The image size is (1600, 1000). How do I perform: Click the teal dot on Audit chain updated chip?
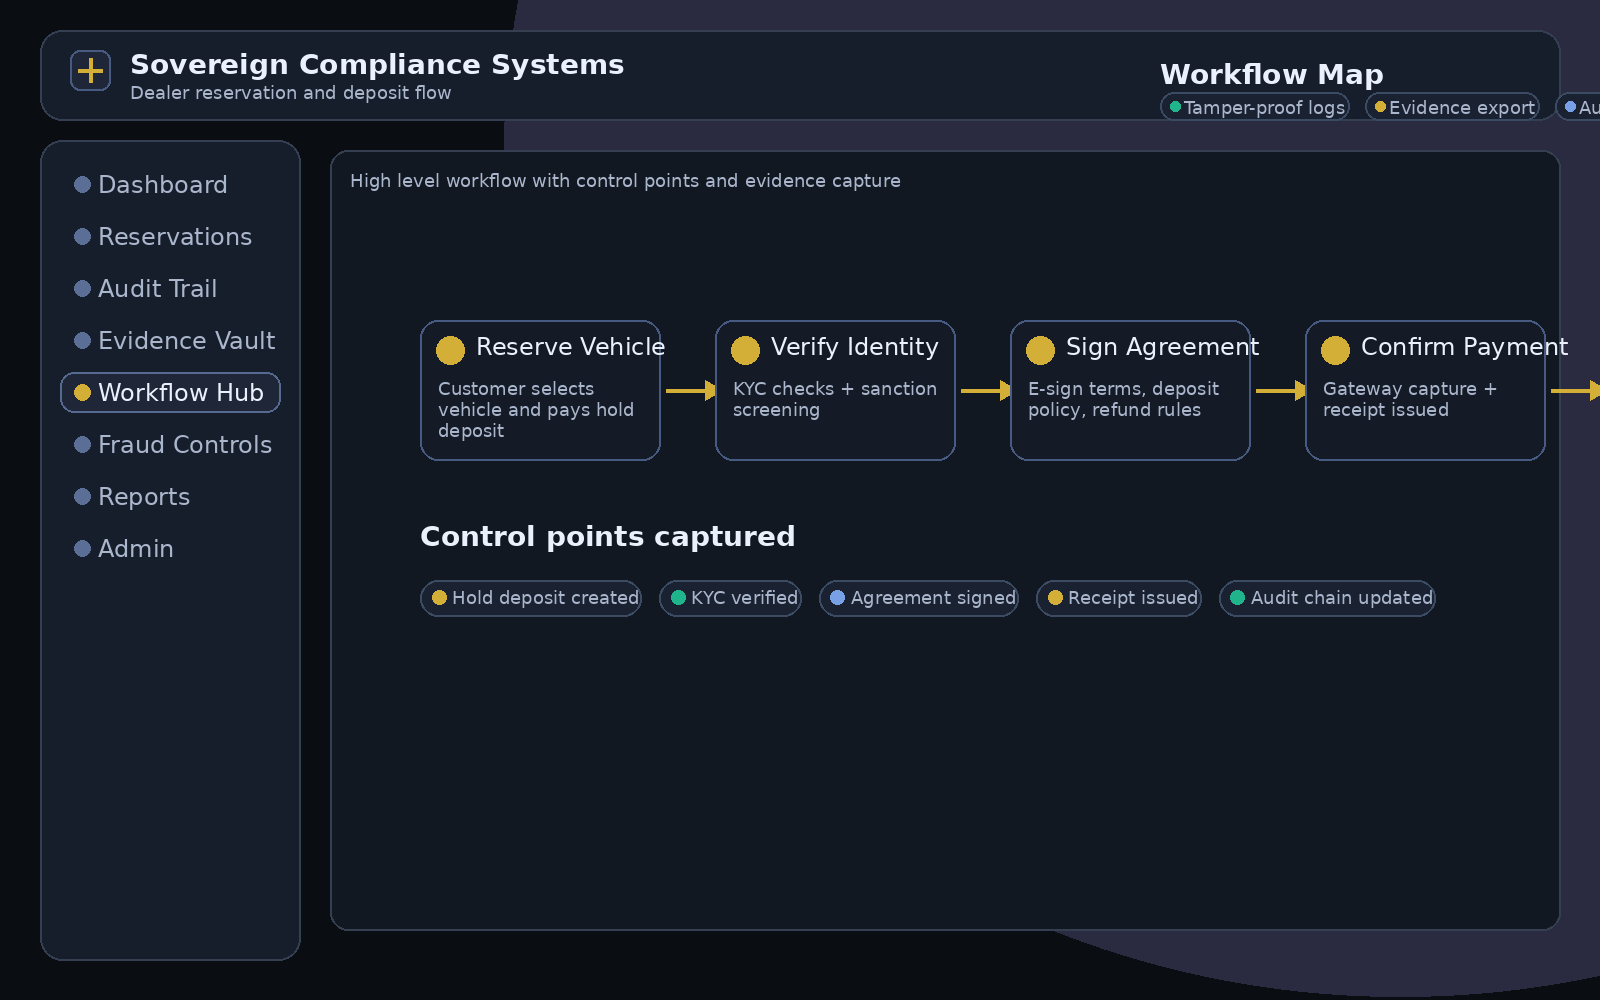(x=1238, y=597)
